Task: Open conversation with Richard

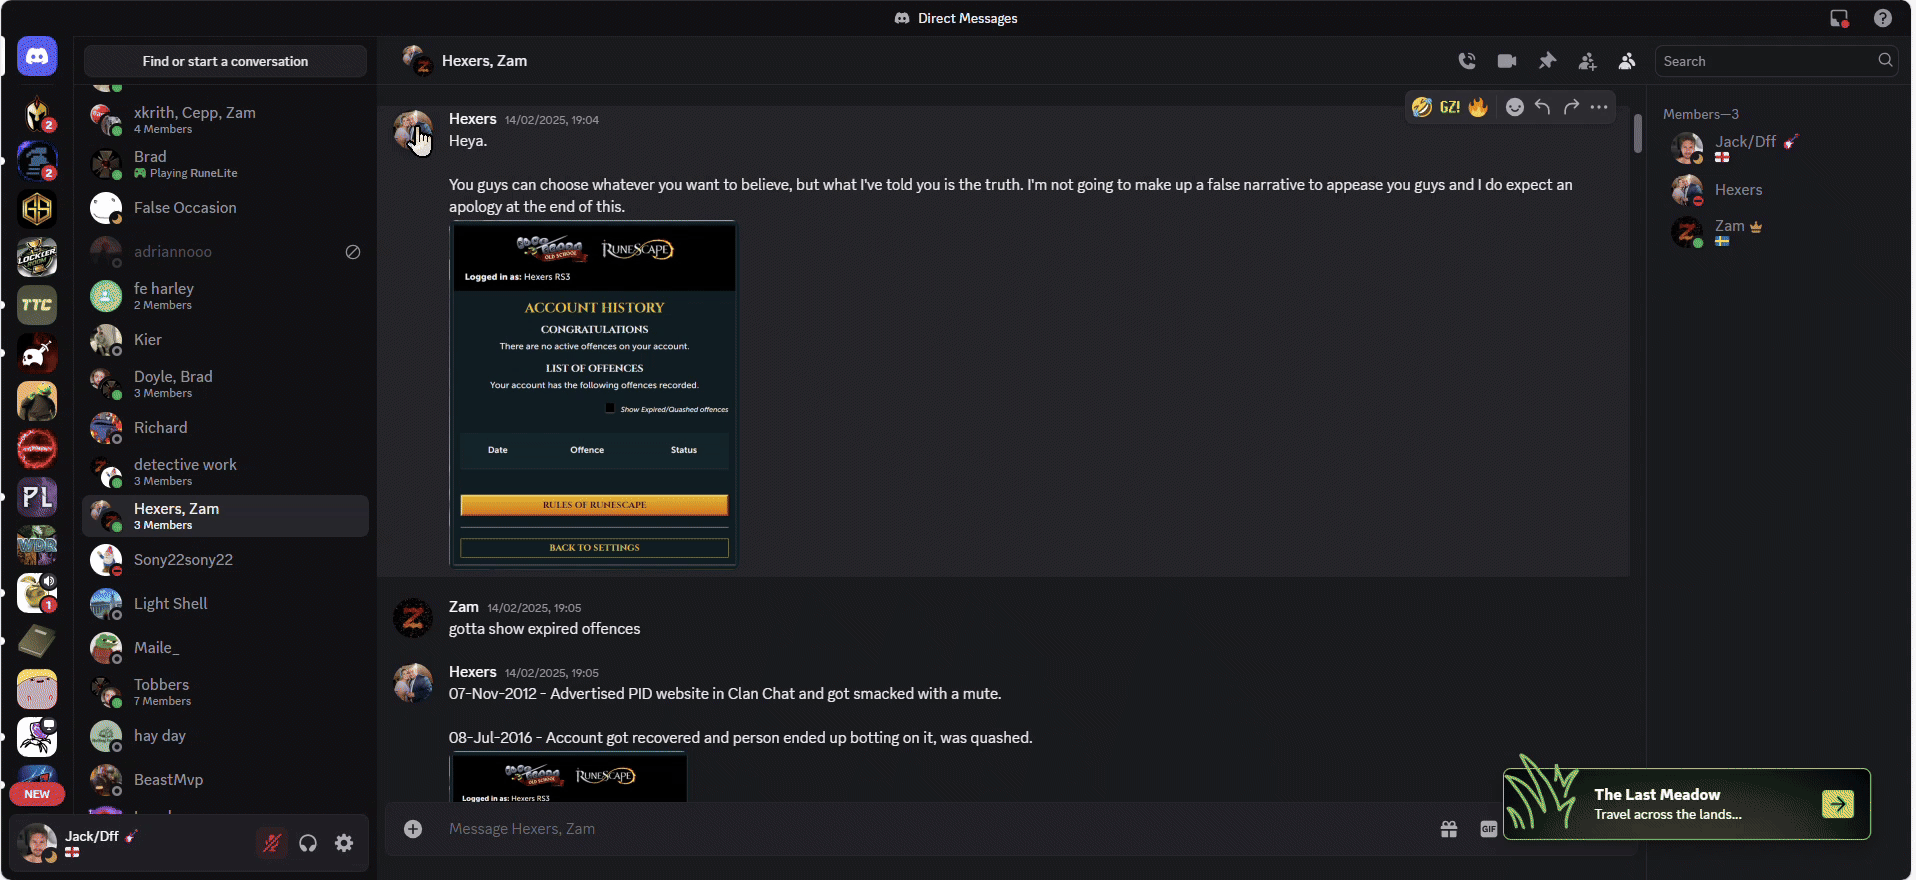Action: pos(225,428)
